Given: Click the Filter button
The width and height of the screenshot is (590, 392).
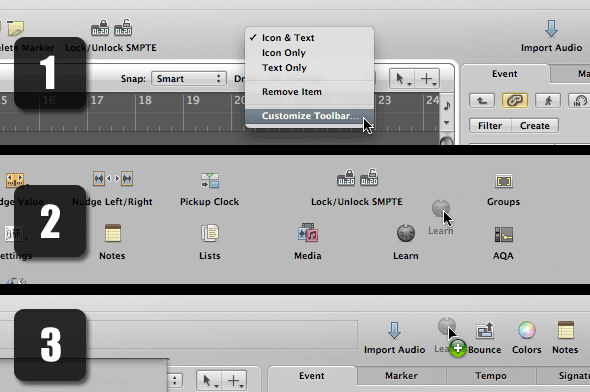Looking at the screenshot, I should [490, 126].
